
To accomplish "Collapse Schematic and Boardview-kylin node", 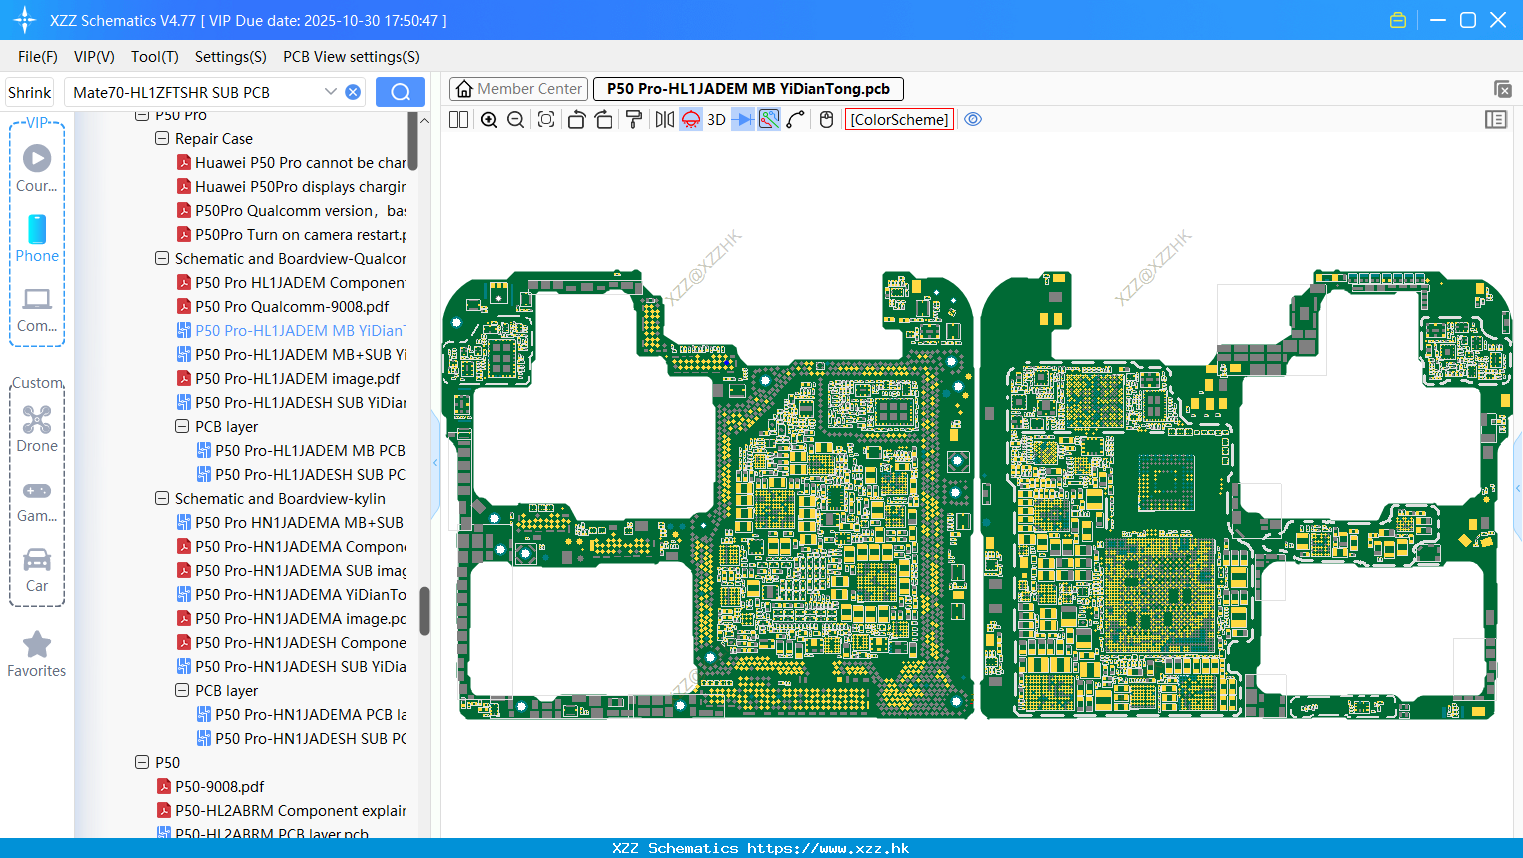I will 162,499.
